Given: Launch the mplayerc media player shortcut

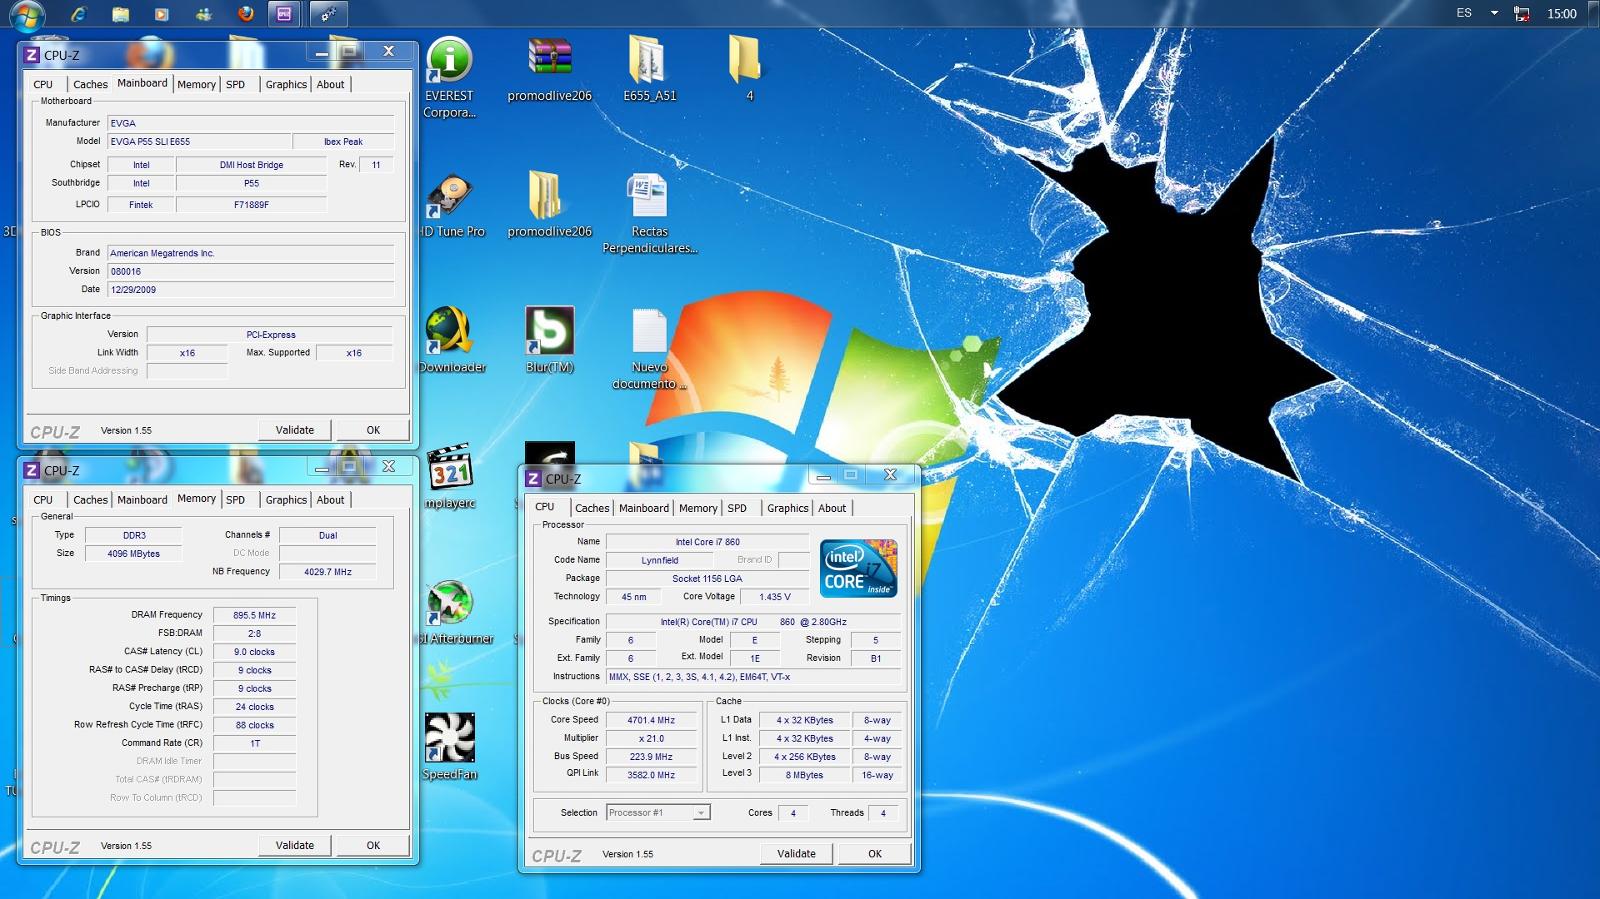Looking at the screenshot, I should click(450, 477).
